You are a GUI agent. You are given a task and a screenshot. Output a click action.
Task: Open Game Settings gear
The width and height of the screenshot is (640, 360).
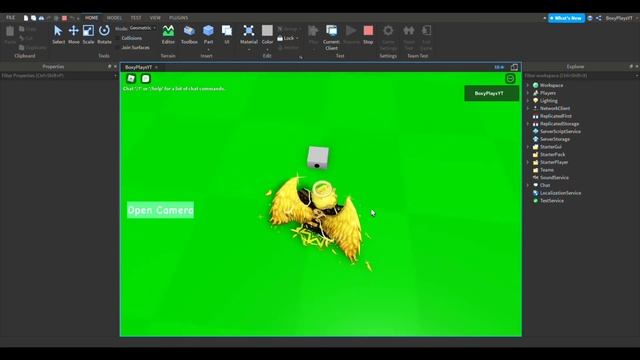[388, 31]
